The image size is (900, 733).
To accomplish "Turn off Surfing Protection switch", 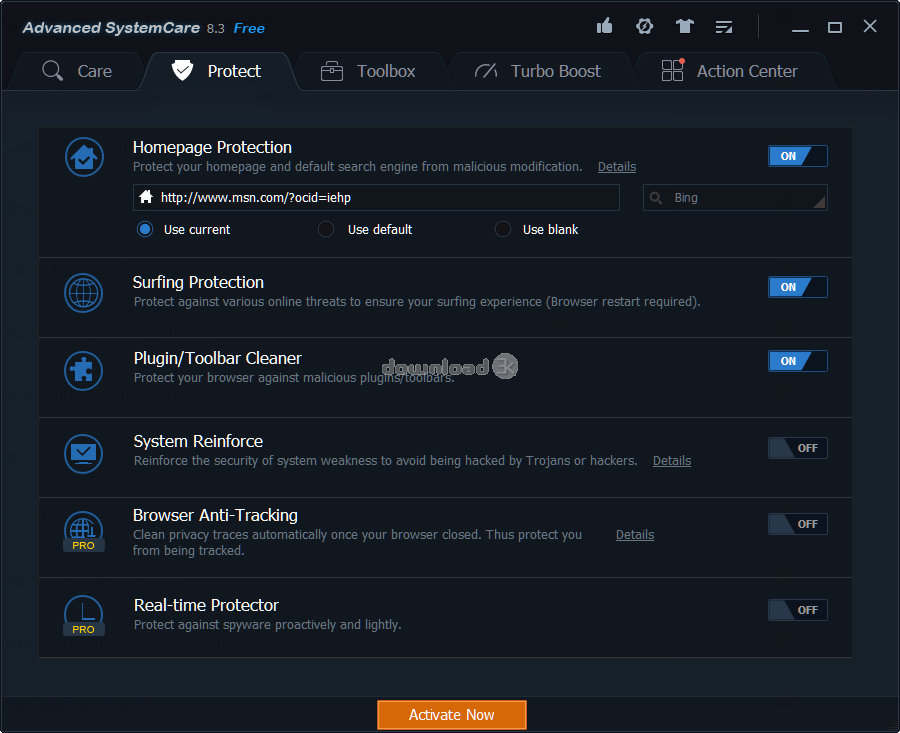I will 798,287.
